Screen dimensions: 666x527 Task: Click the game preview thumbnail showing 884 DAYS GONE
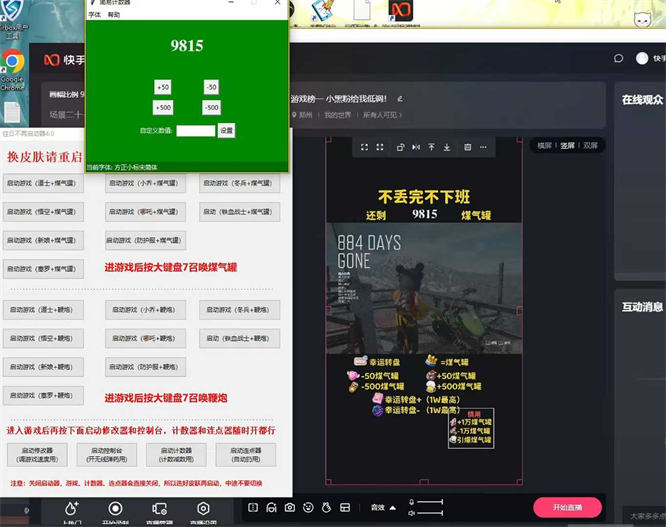[x=424, y=288]
